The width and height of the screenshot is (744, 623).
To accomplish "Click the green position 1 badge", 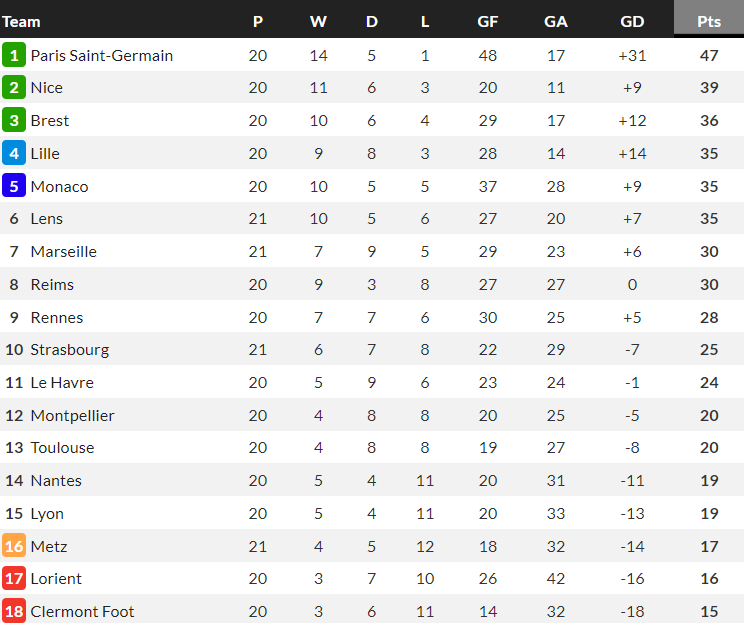I will click(x=14, y=55).
